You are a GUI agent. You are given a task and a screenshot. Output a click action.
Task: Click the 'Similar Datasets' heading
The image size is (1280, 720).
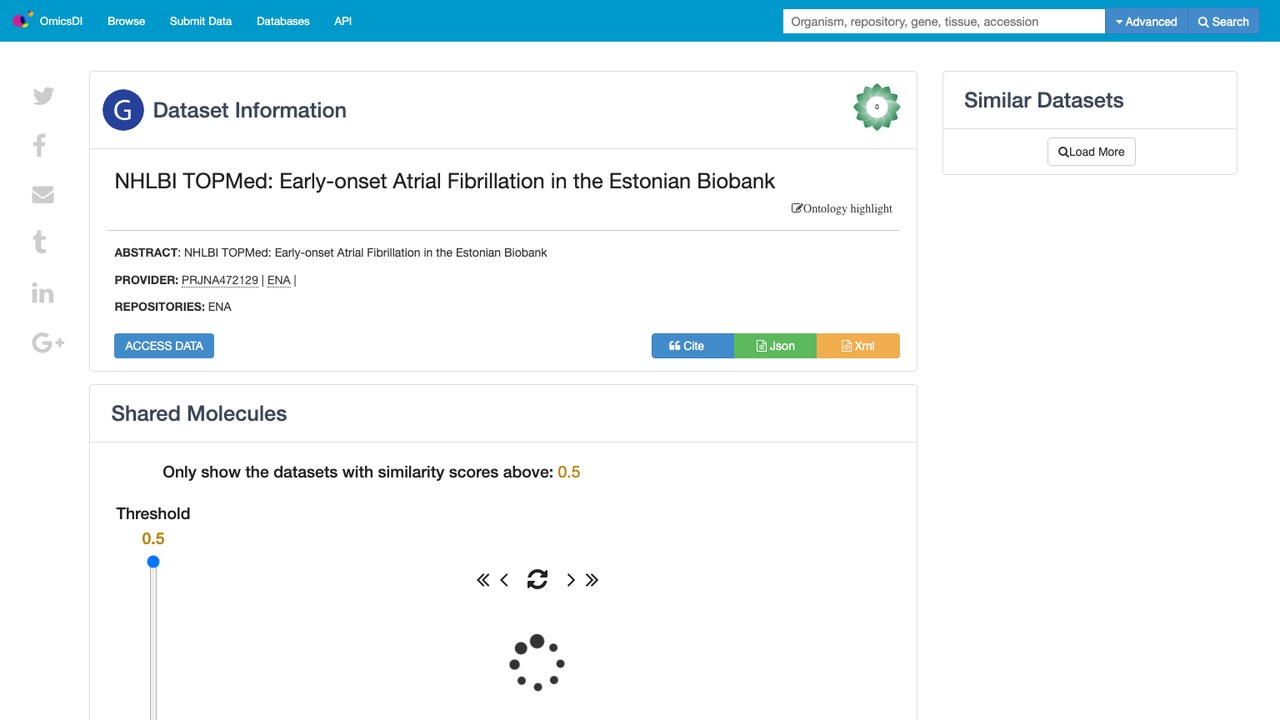(x=1044, y=100)
